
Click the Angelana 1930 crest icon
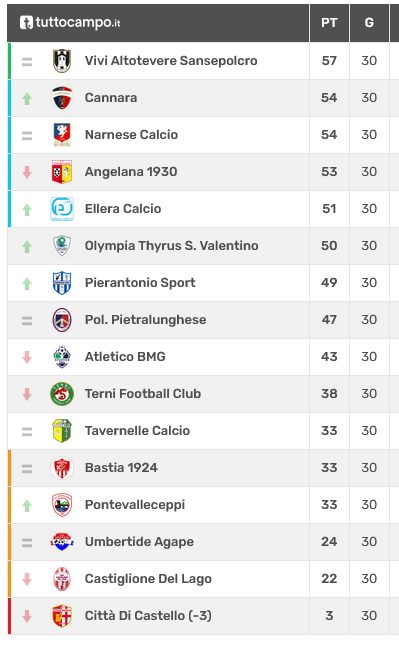point(62,172)
